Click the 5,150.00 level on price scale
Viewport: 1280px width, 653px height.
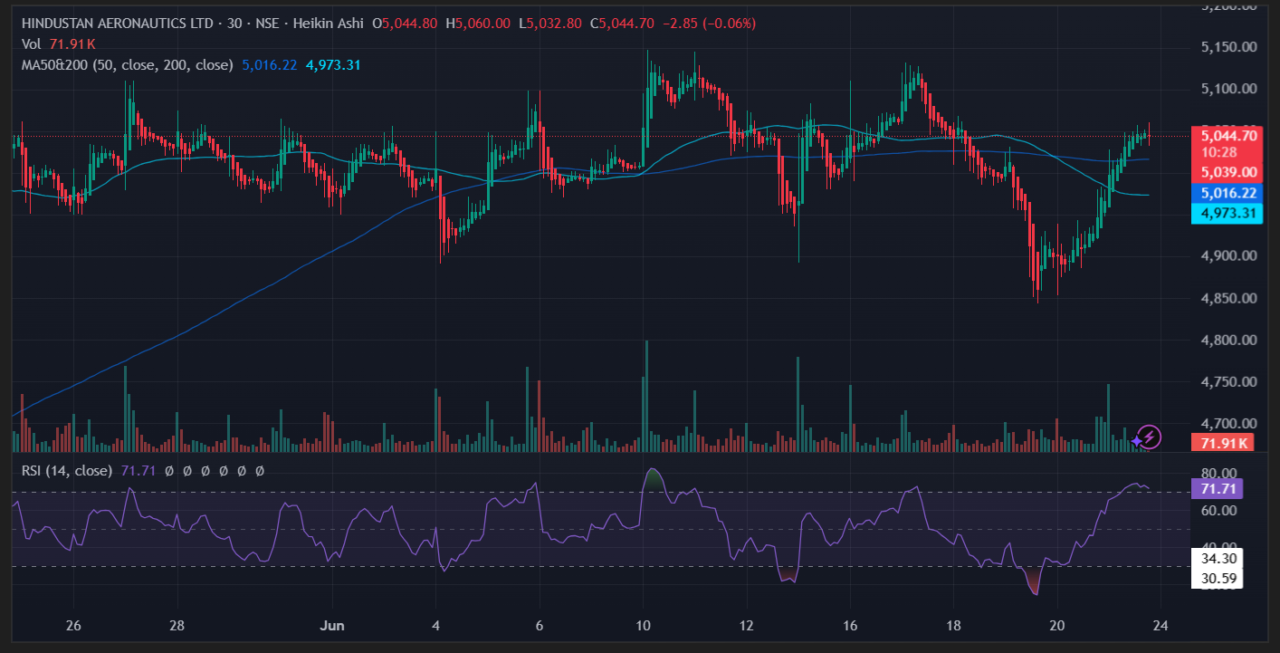(x=1227, y=47)
